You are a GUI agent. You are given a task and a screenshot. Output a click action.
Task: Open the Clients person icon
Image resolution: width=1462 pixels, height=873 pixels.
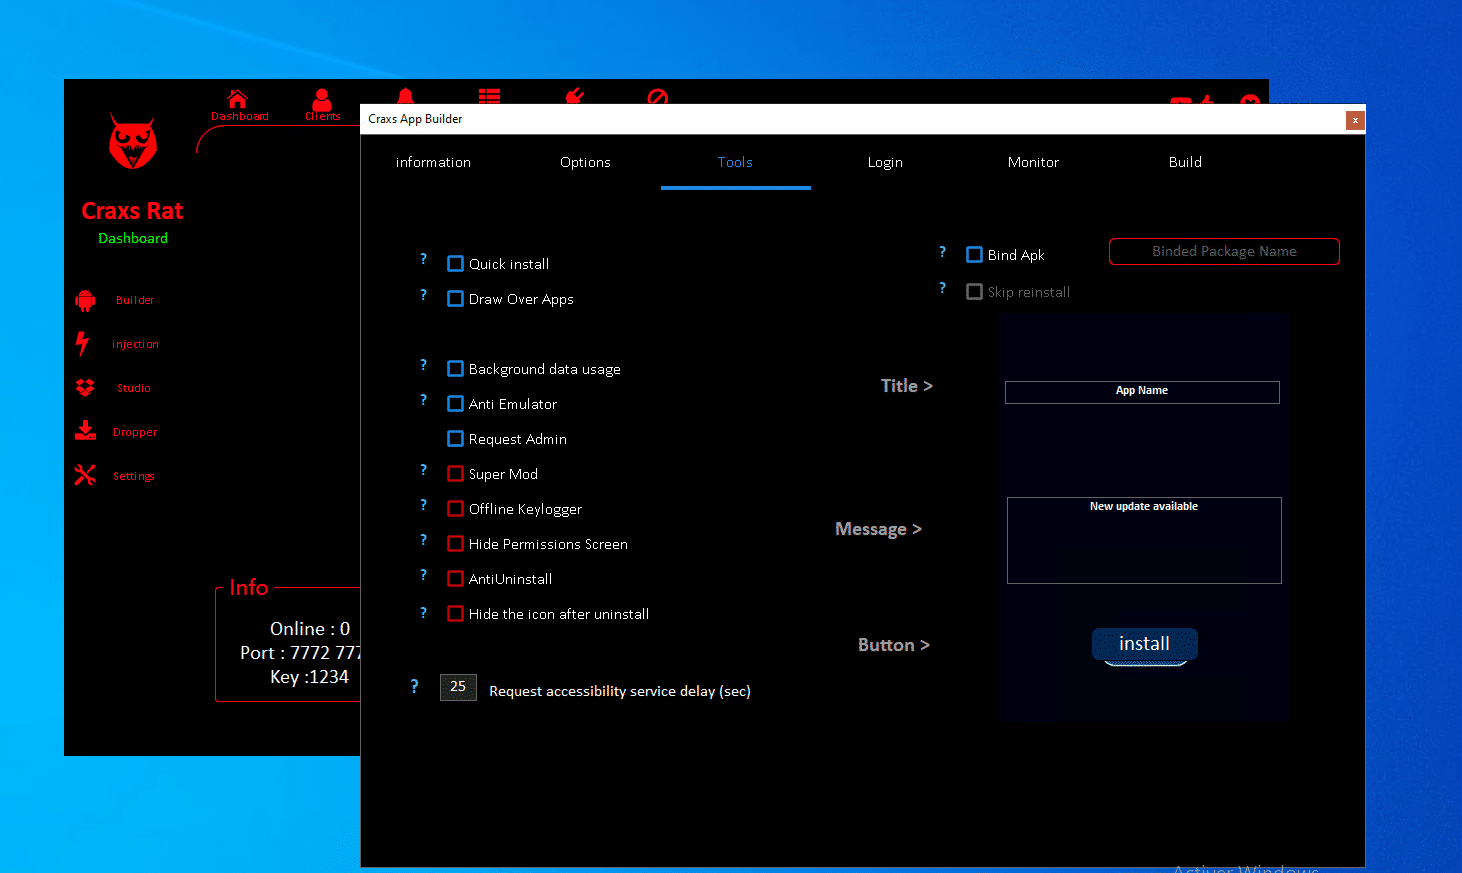click(322, 100)
